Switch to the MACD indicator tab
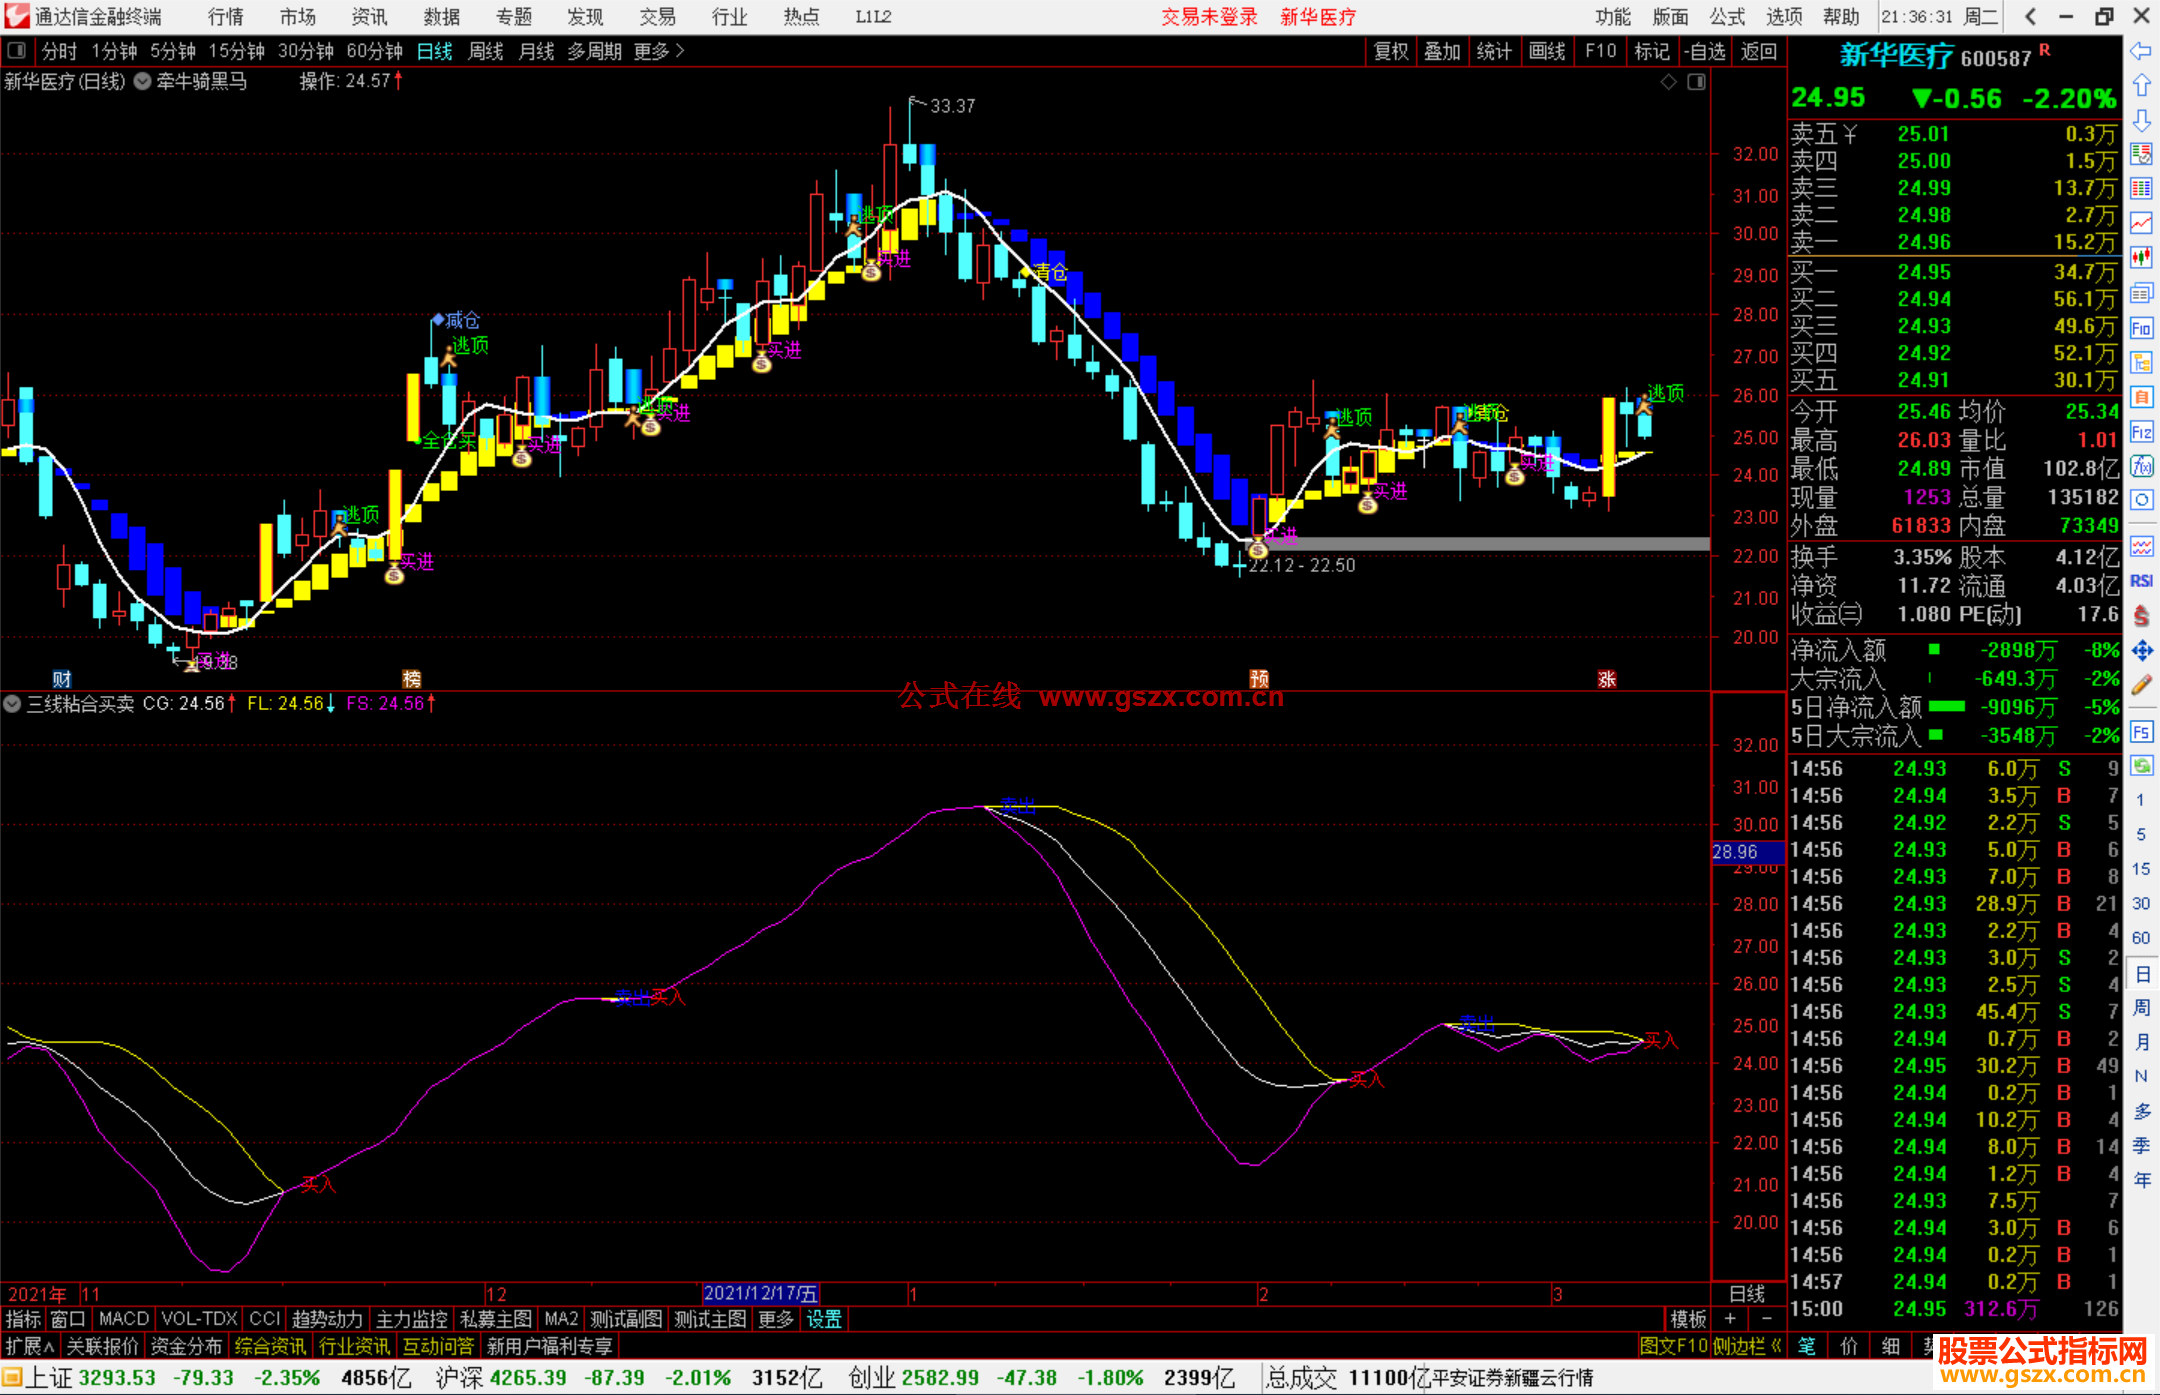The image size is (2160, 1395). 124,1319
